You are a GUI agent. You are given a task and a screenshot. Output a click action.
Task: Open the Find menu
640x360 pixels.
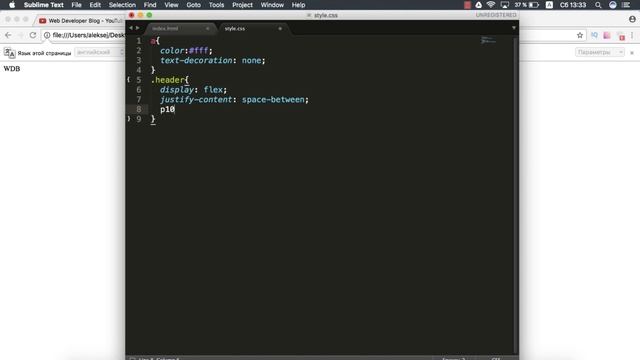[x=150, y=5]
